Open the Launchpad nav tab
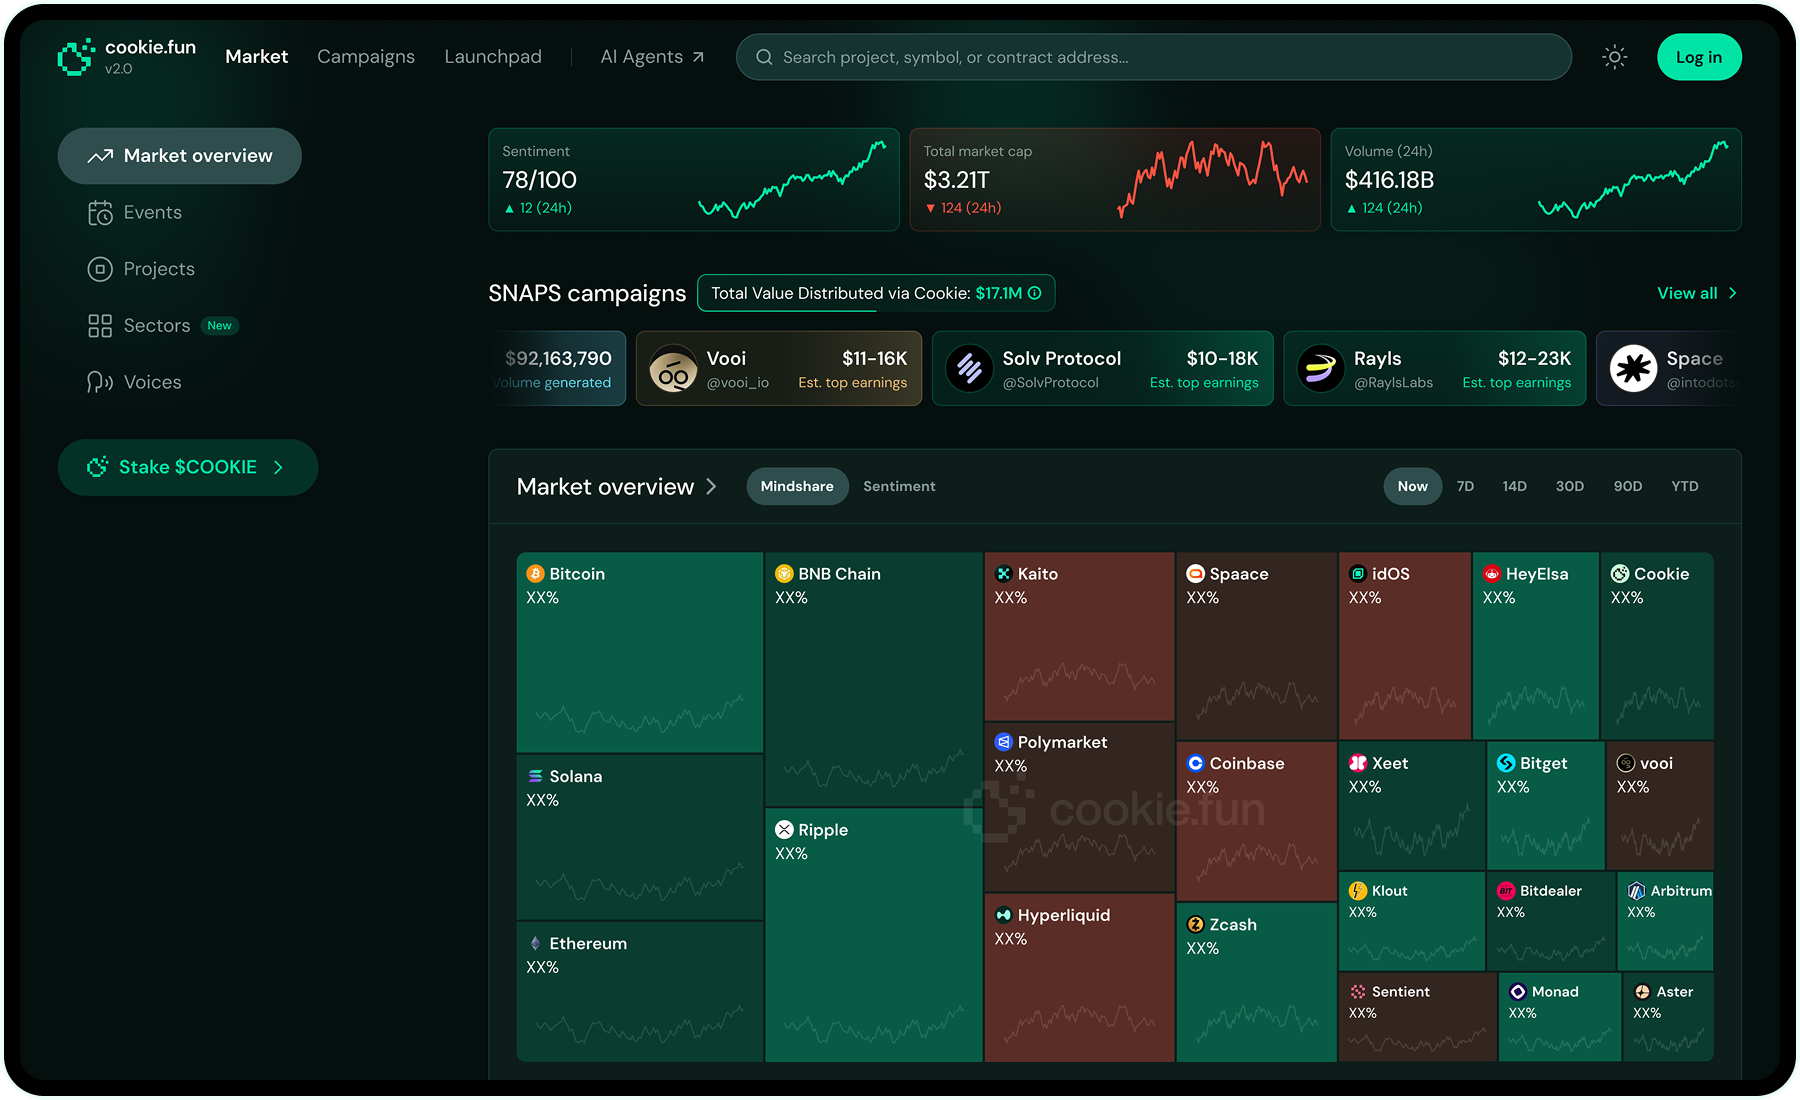Viewport: 1800px width, 1100px height. pyautogui.click(x=493, y=57)
